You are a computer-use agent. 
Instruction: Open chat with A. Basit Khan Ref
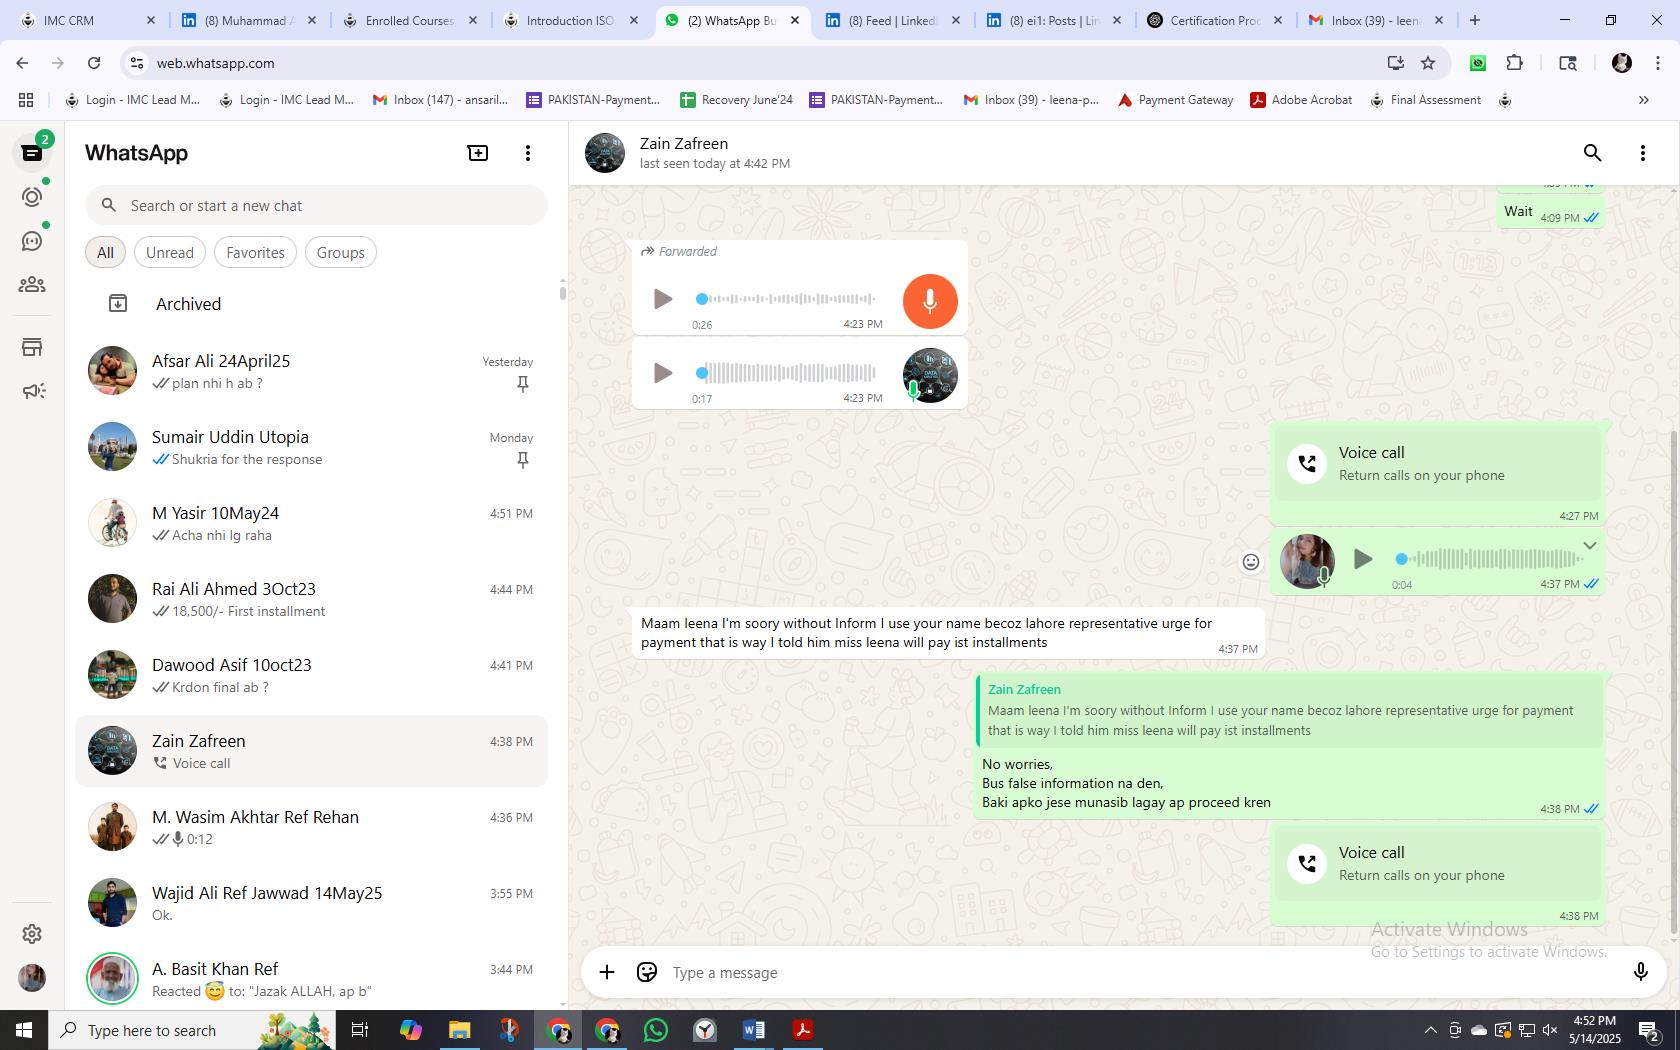(312, 979)
